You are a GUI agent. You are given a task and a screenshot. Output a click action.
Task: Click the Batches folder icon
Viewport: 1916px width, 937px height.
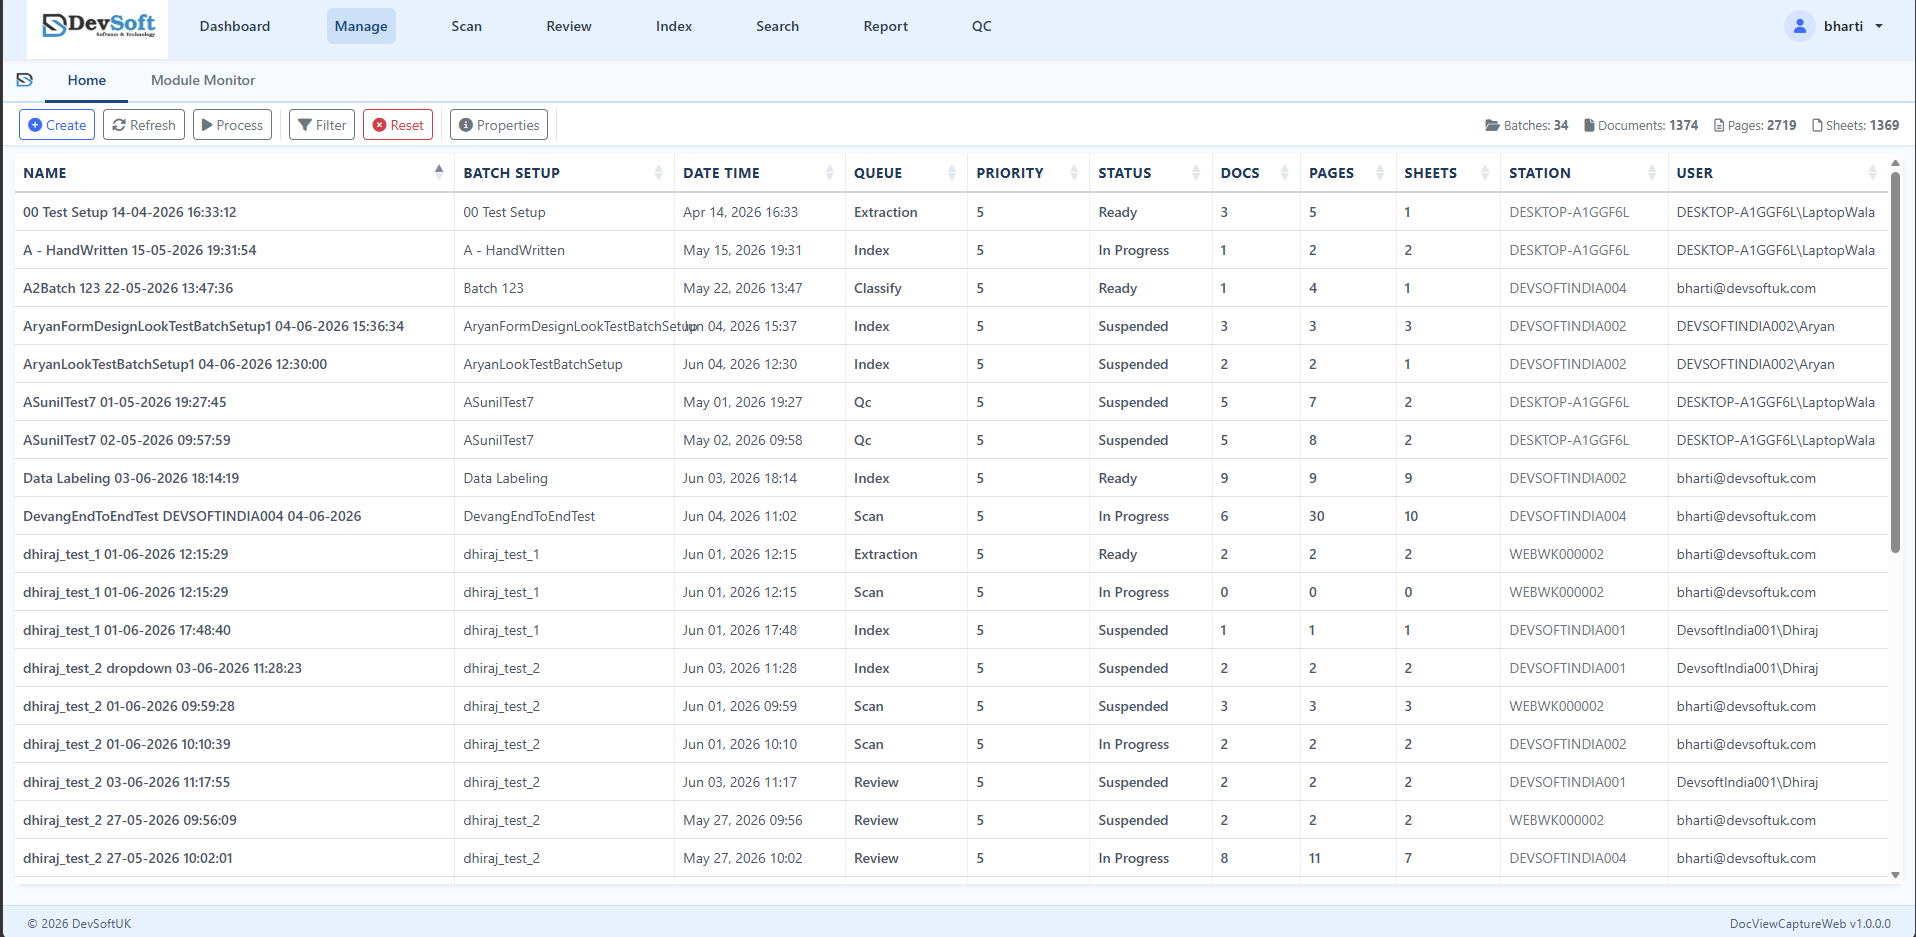(1492, 125)
